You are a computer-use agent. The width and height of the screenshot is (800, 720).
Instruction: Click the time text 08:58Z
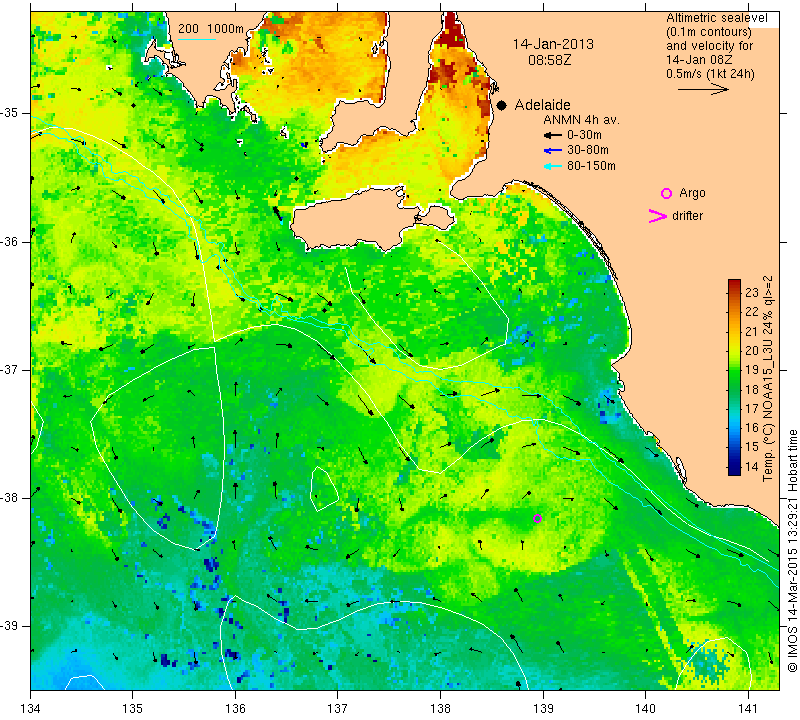click(549, 60)
